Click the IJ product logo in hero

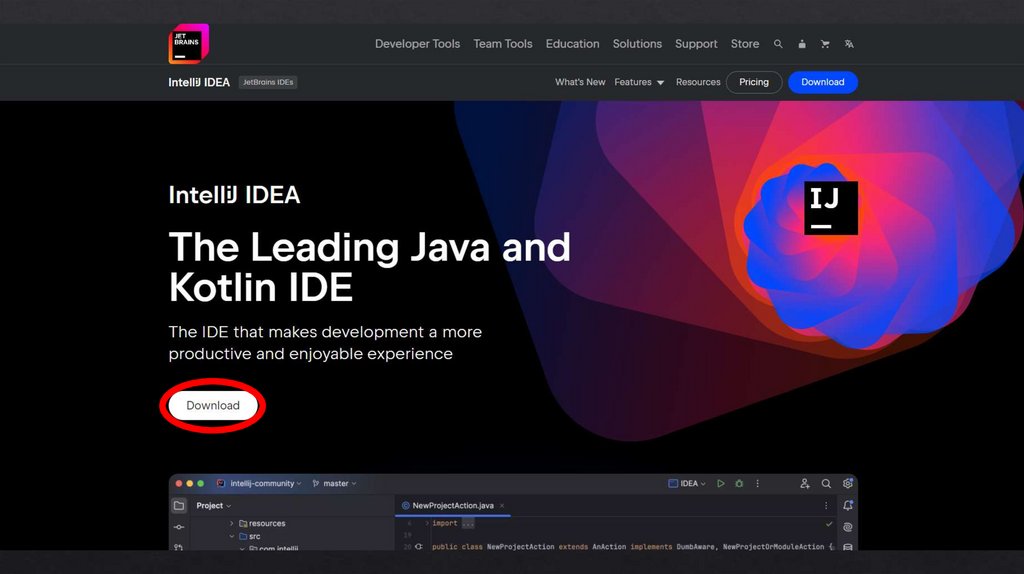pyautogui.click(x=831, y=208)
